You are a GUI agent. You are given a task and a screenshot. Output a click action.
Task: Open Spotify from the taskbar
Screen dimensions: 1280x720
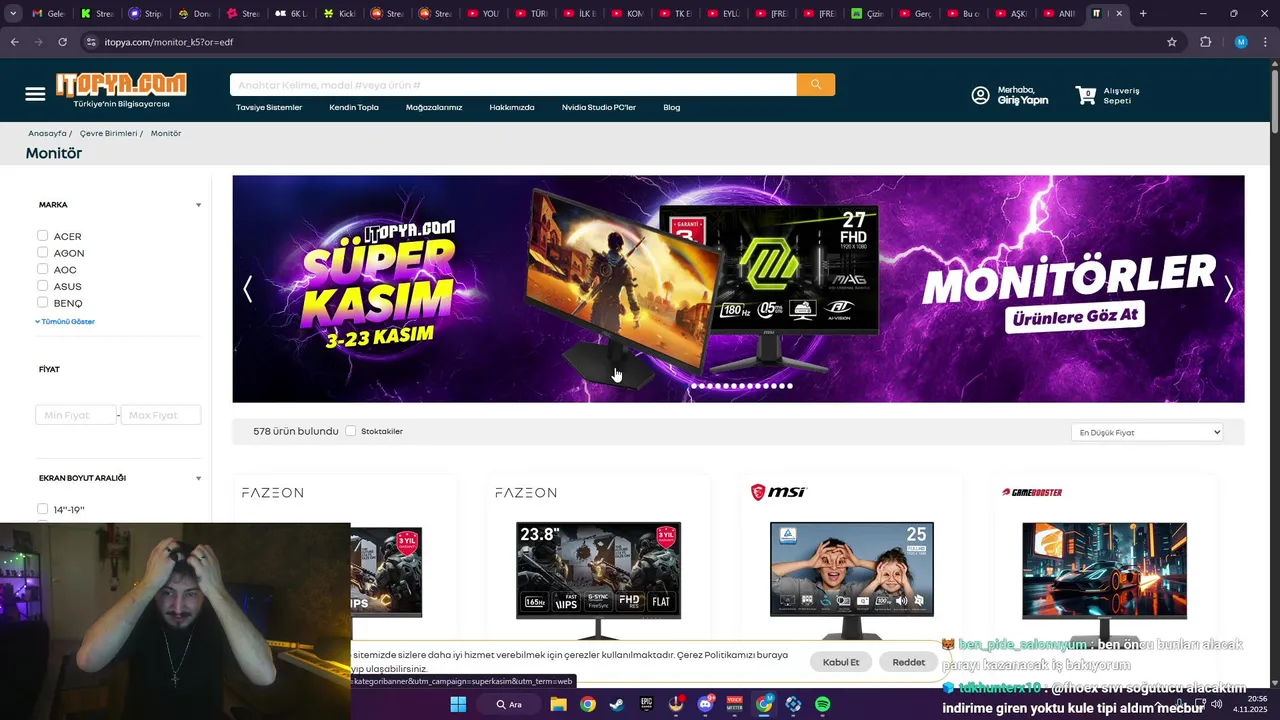click(822, 704)
